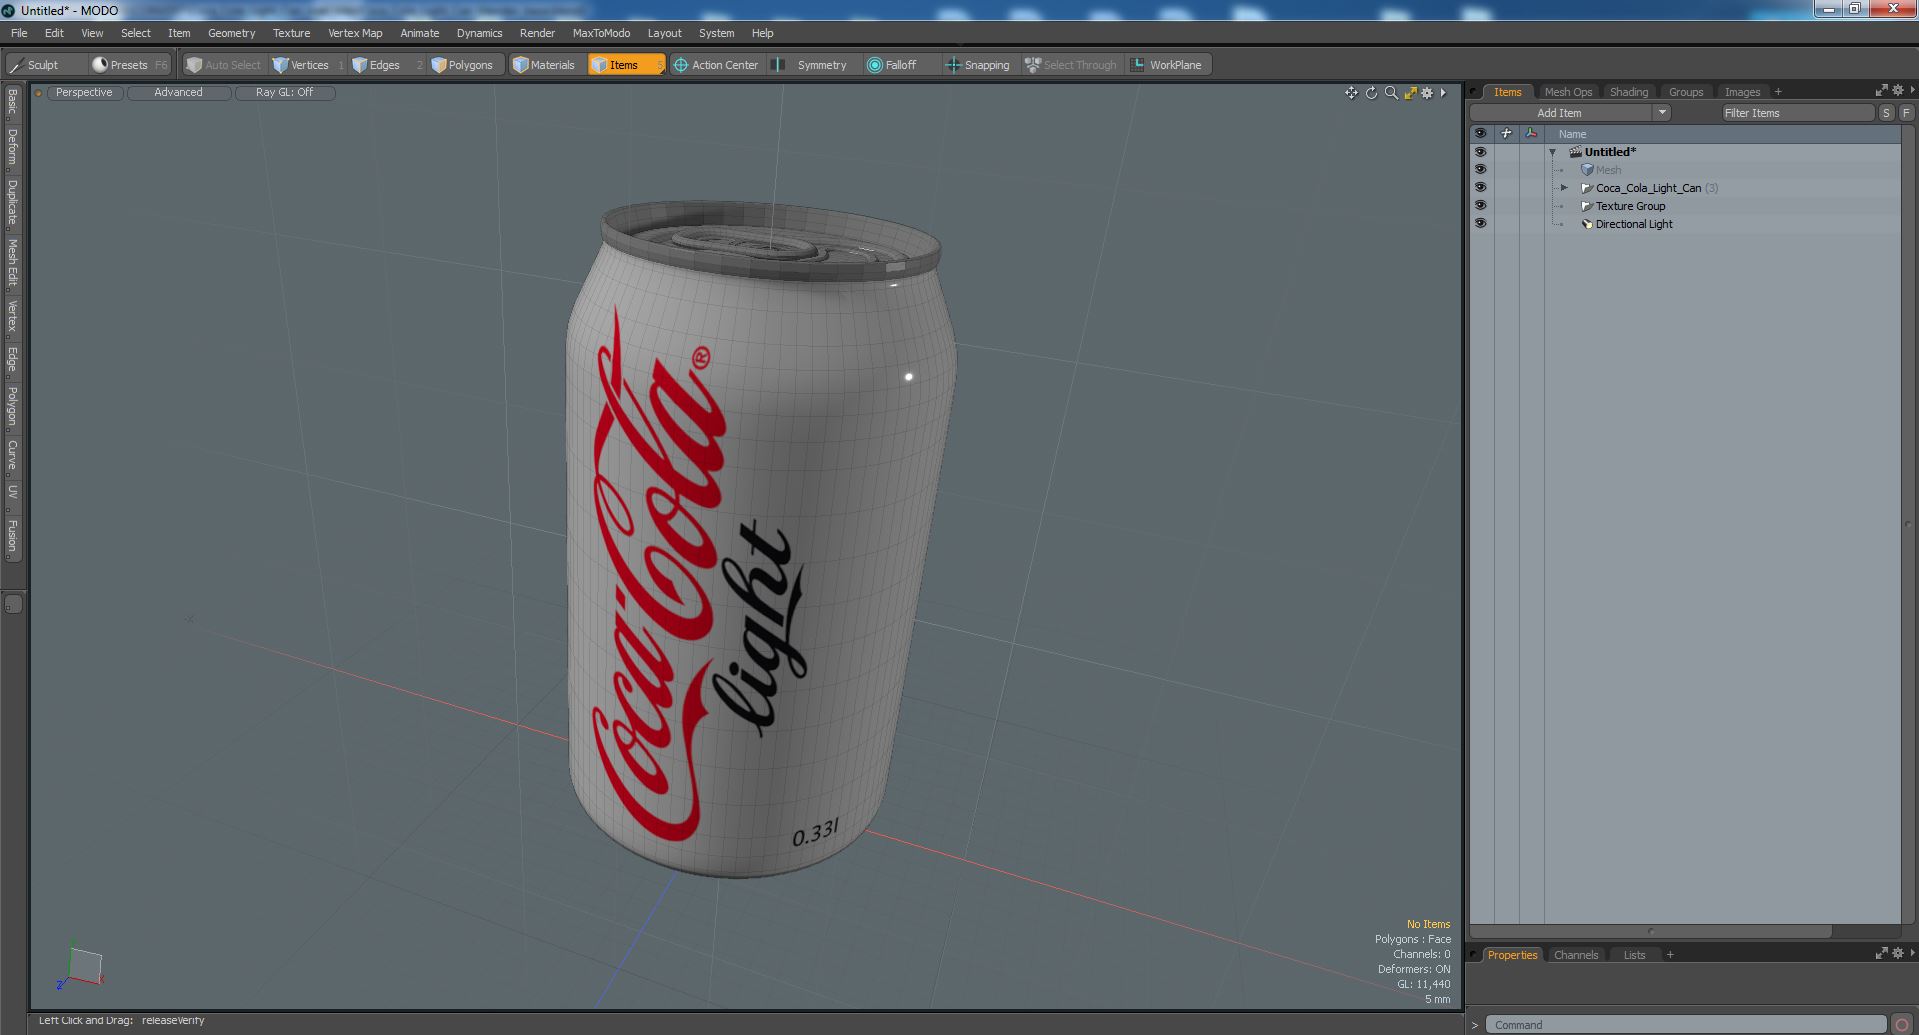Image resolution: width=1919 pixels, height=1035 pixels.
Task: Toggle visibility of the Untitled scene
Action: tap(1480, 152)
